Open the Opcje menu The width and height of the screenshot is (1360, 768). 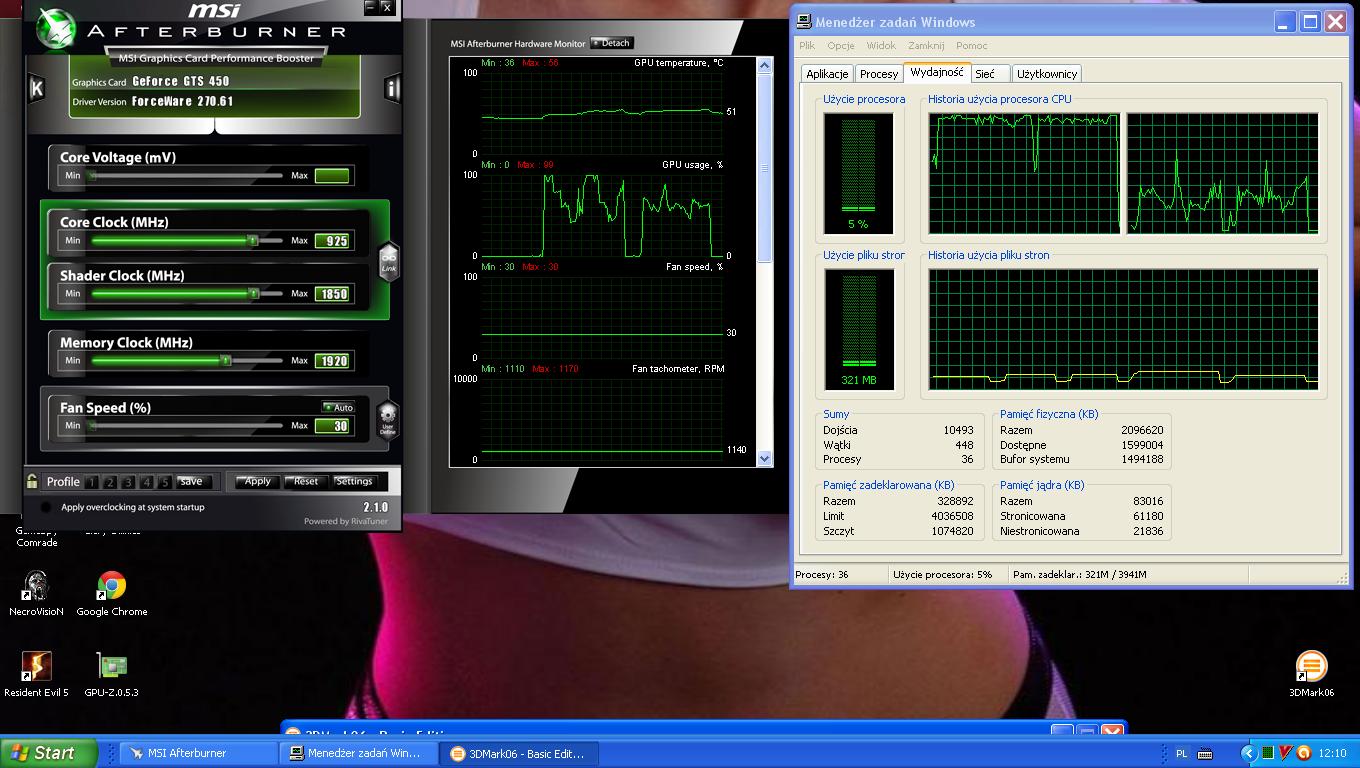(x=841, y=46)
